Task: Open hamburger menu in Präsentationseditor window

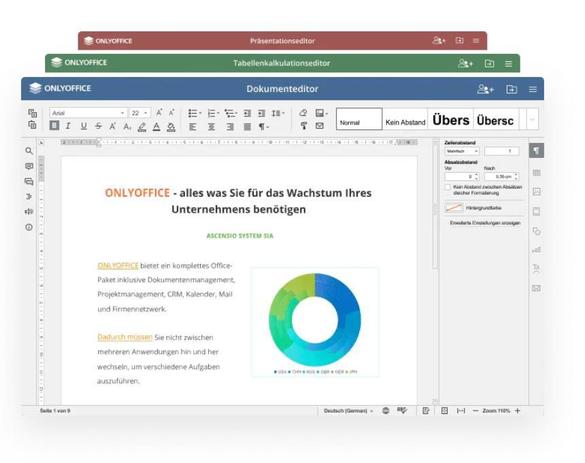Action: [x=476, y=41]
